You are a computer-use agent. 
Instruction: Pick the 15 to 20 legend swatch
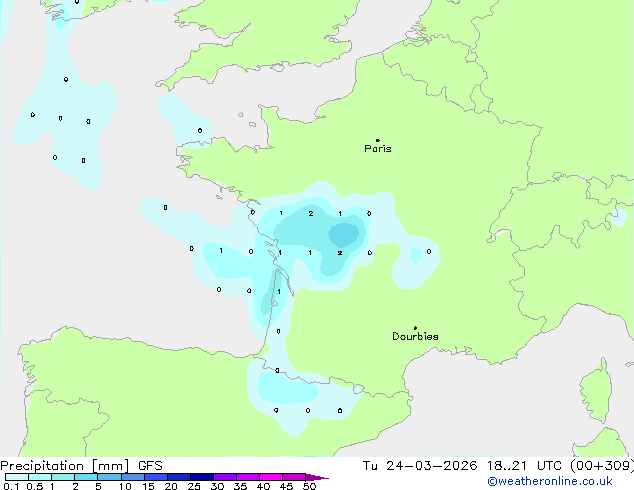pyautogui.click(x=156, y=477)
